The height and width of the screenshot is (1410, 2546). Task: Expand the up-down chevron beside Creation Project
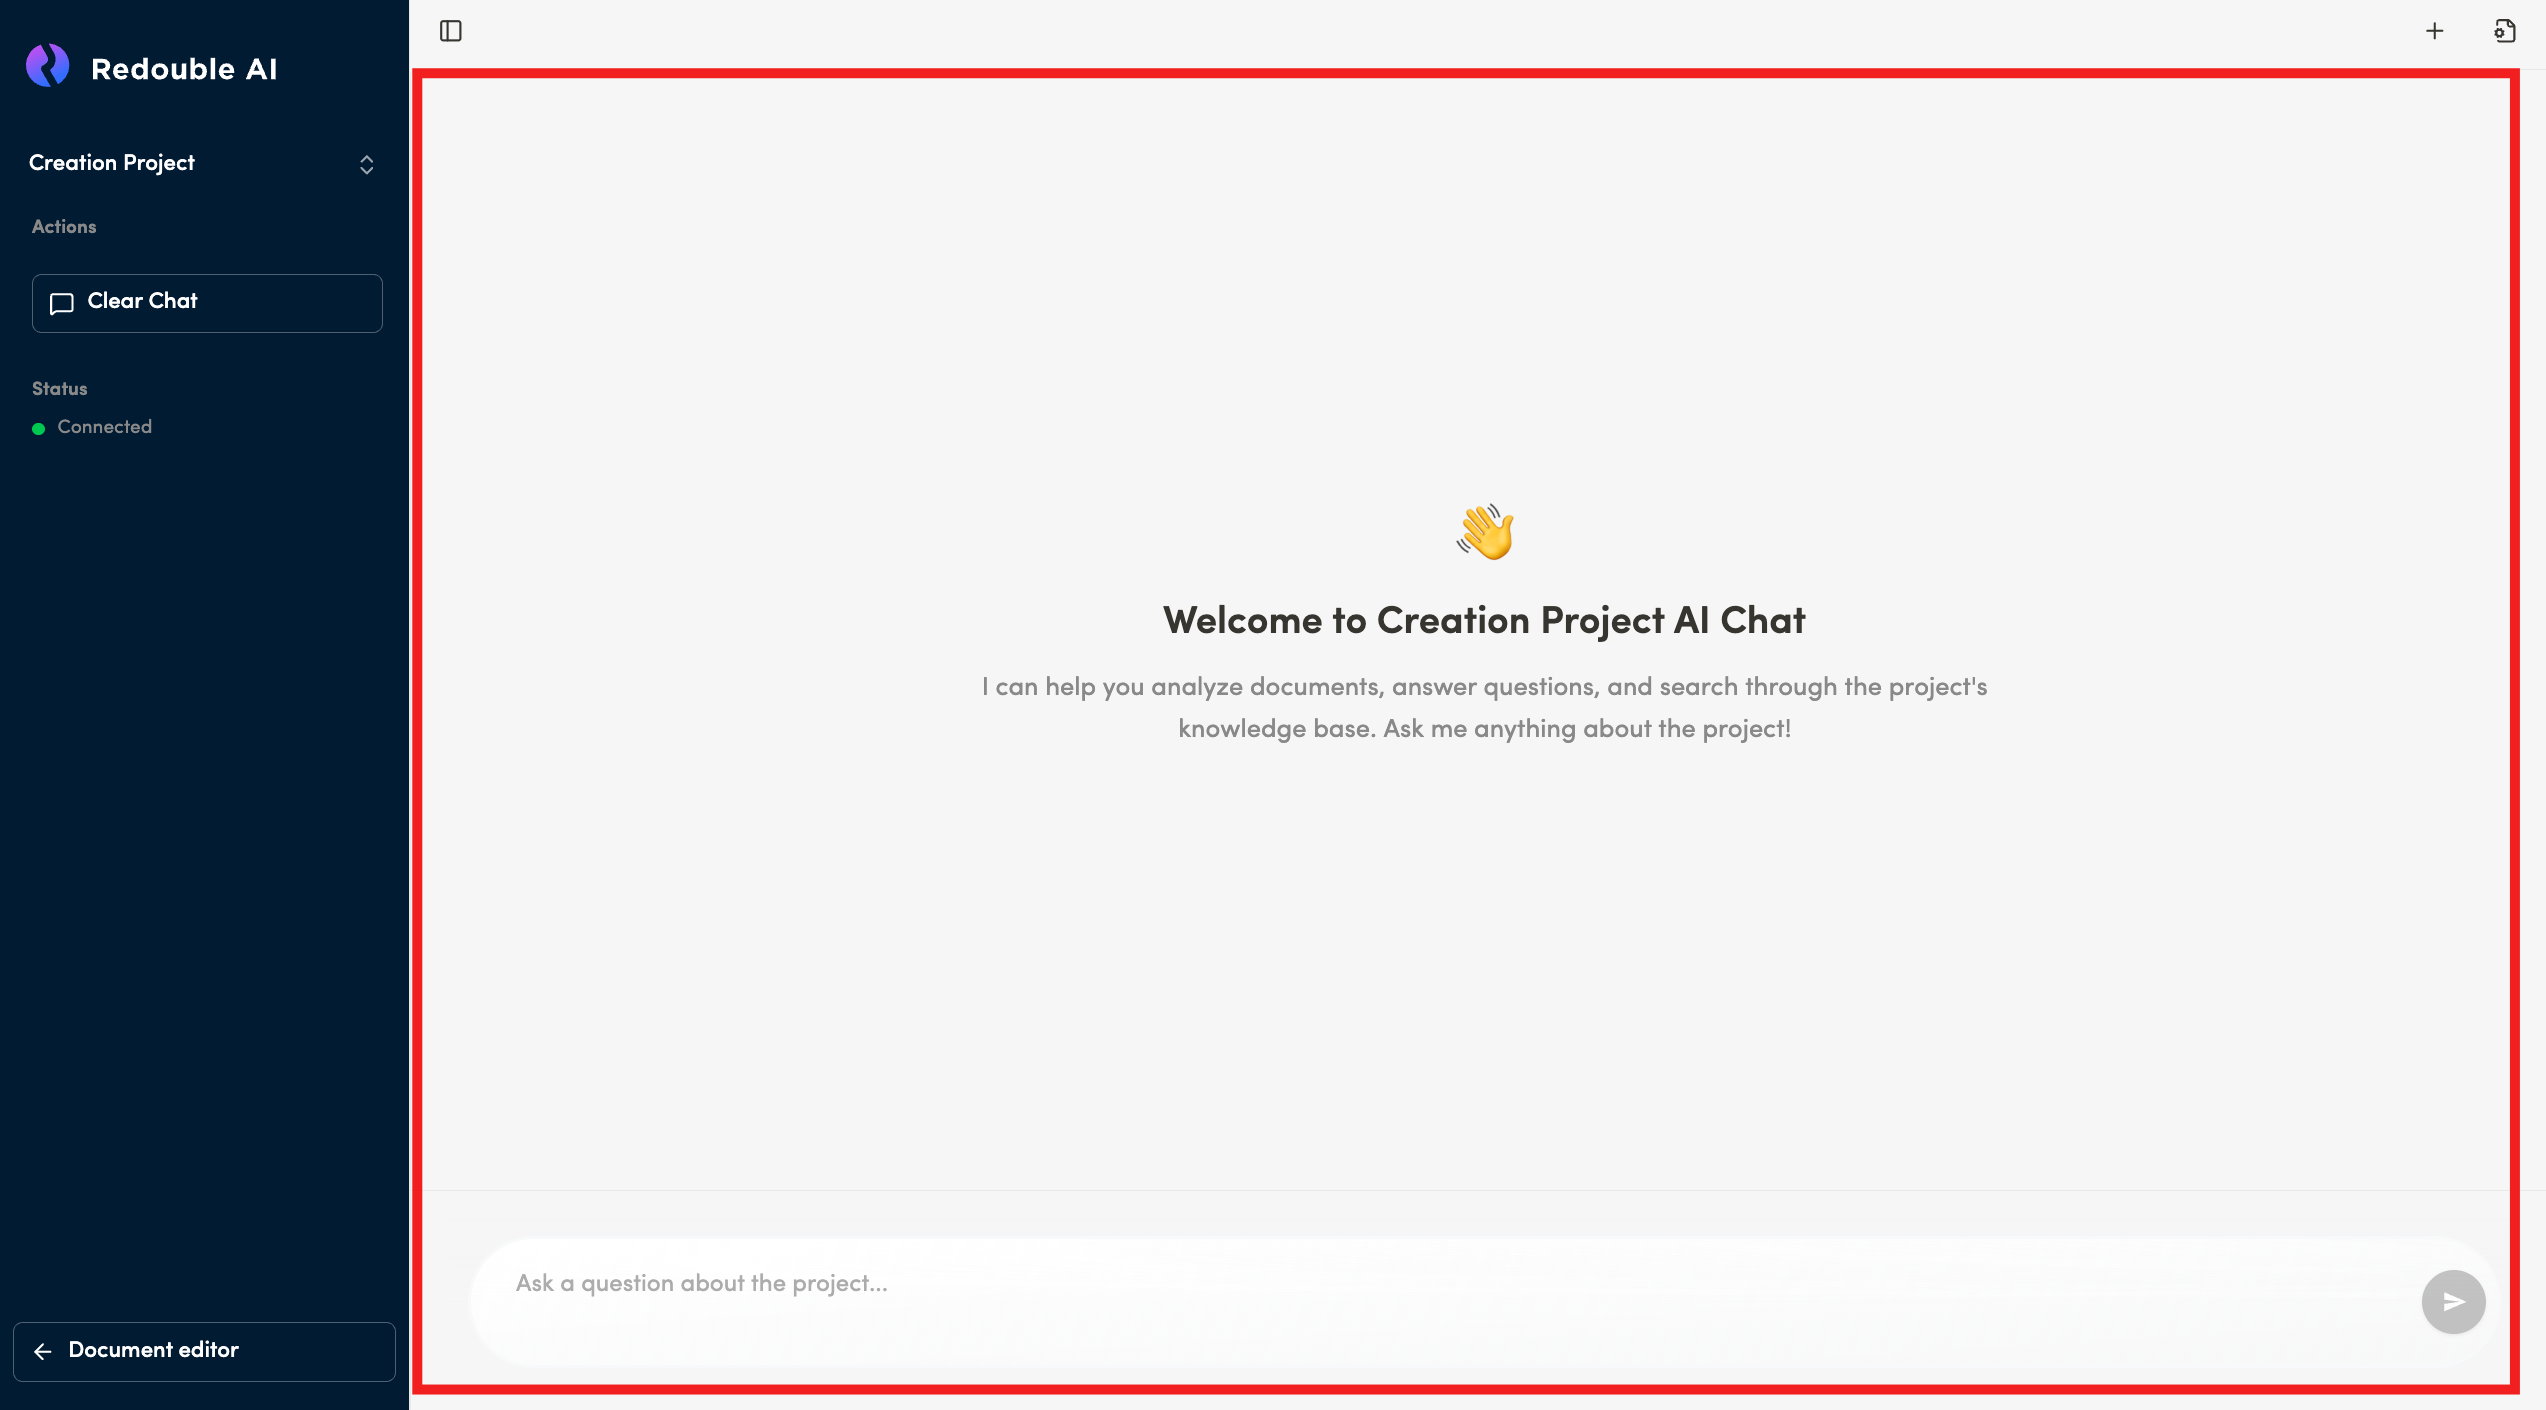pyautogui.click(x=367, y=165)
